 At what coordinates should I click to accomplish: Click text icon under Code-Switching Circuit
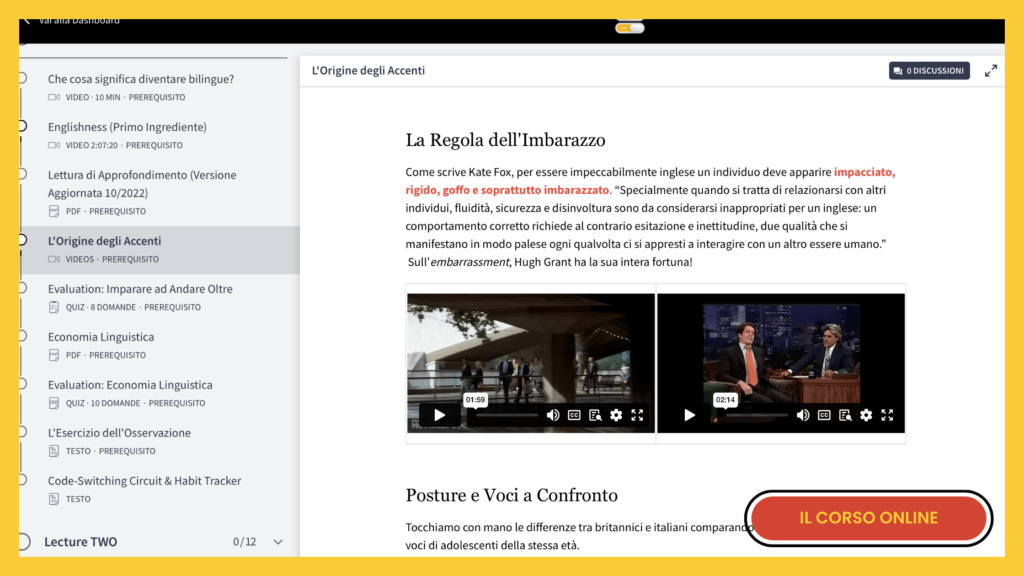pyautogui.click(x=54, y=499)
